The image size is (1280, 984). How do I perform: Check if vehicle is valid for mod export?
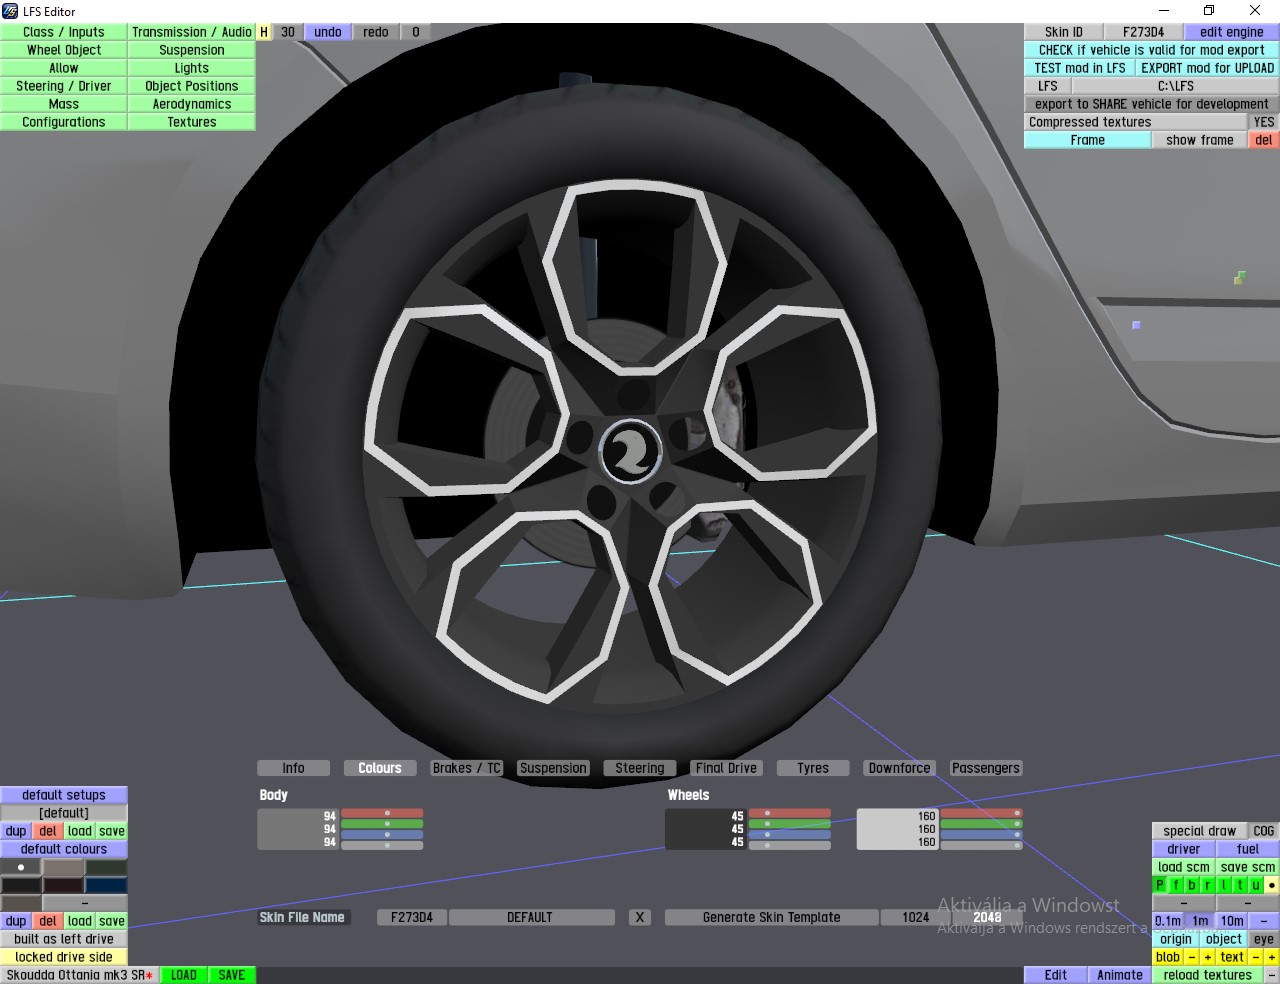tap(1151, 50)
